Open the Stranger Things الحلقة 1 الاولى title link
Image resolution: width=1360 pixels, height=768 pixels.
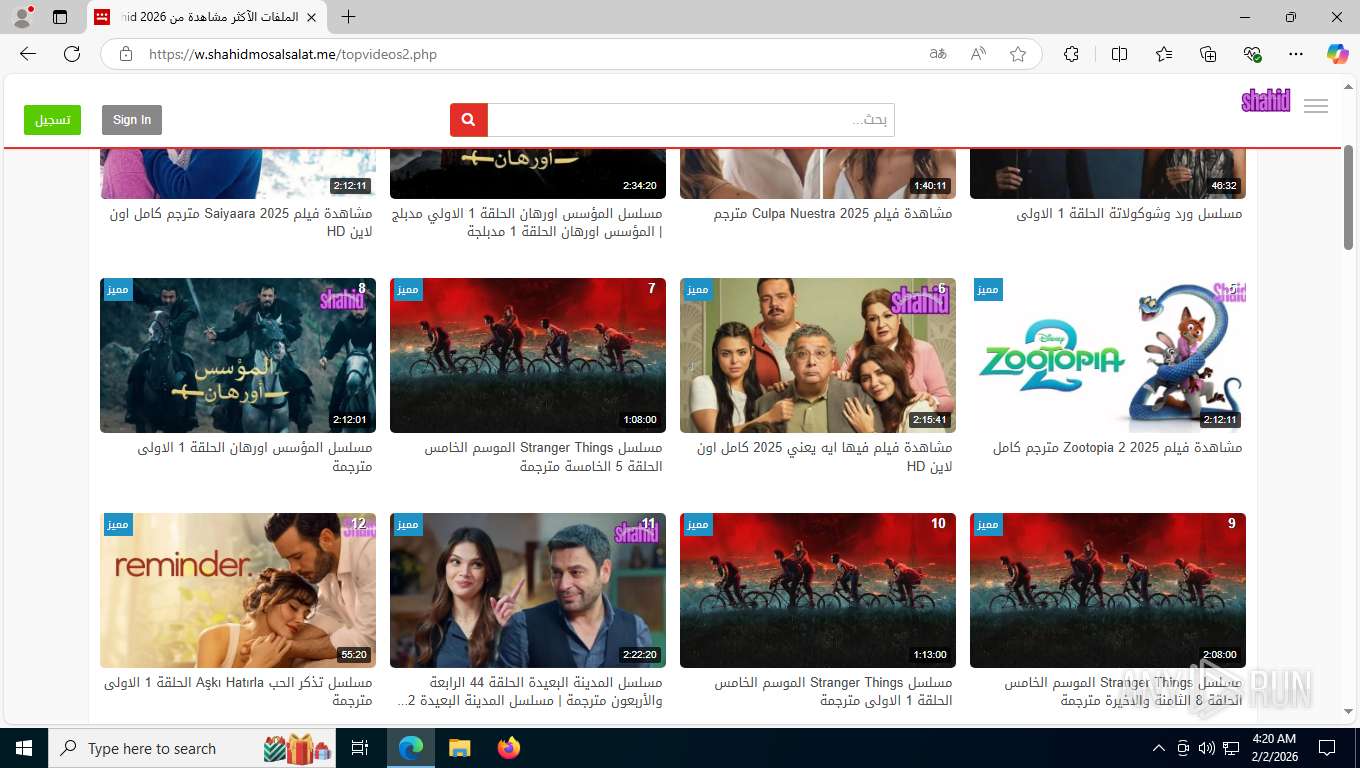[x=833, y=691]
